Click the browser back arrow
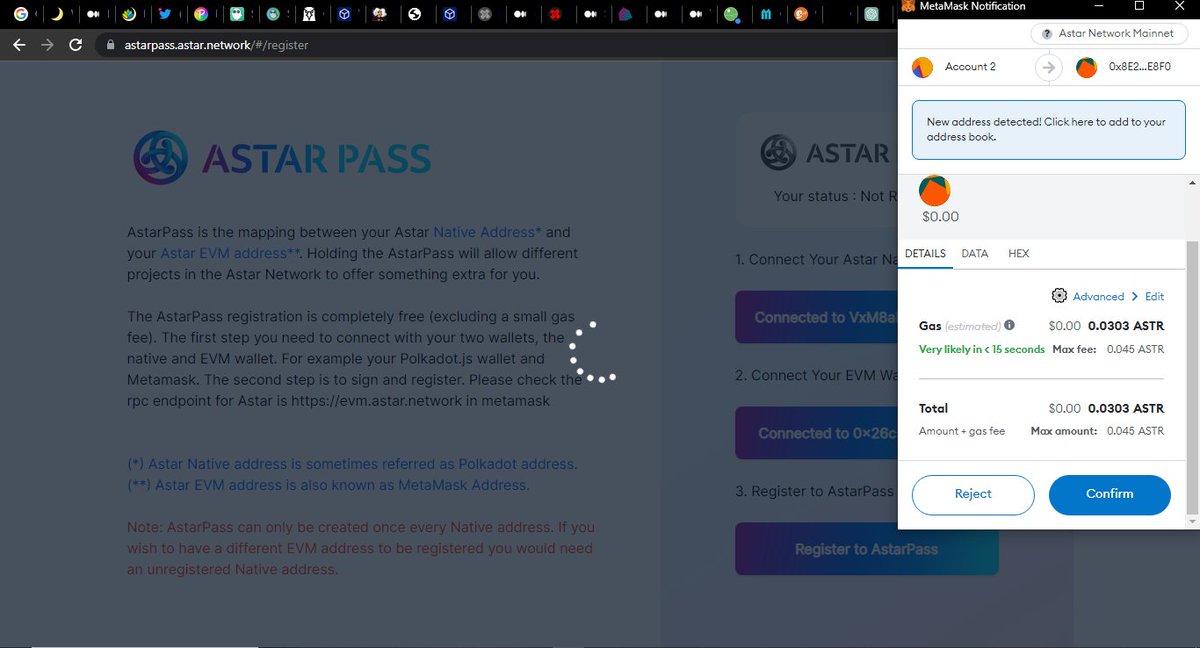1200x648 pixels. pyautogui.click(x=20, y=45)
